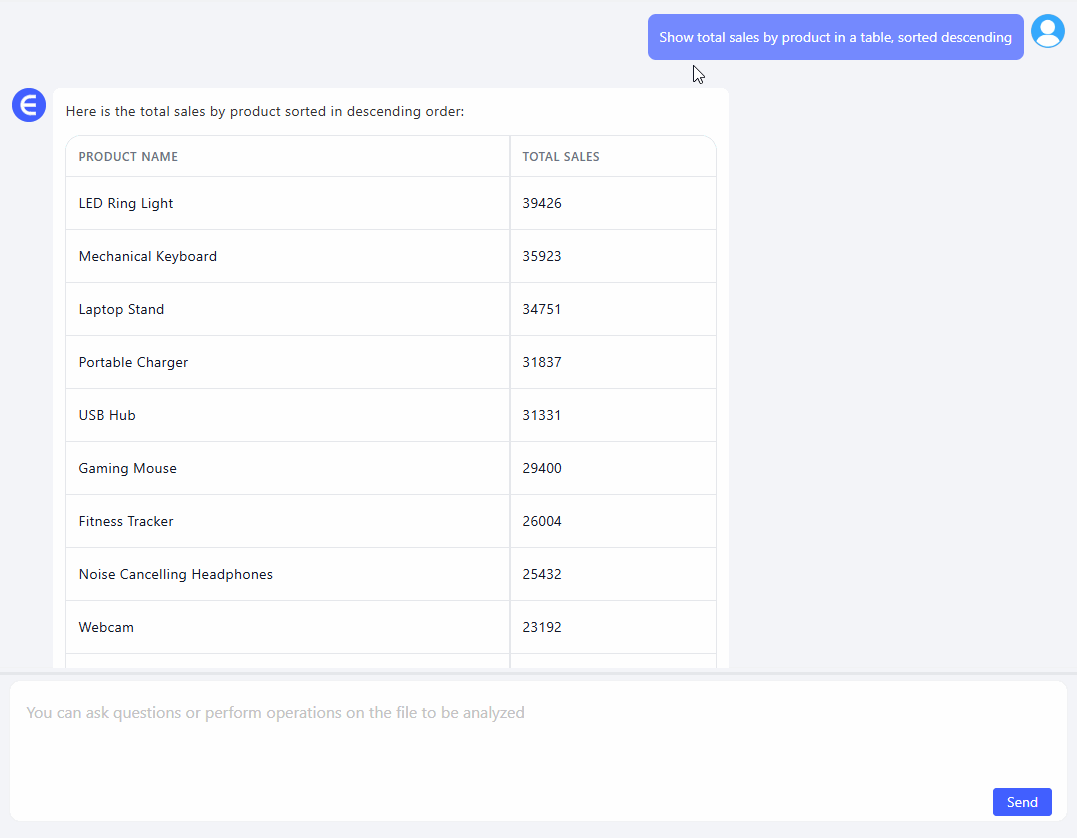Select the Noise Cancelling Headphones cell
The image size is (1077, 838).
176,574
